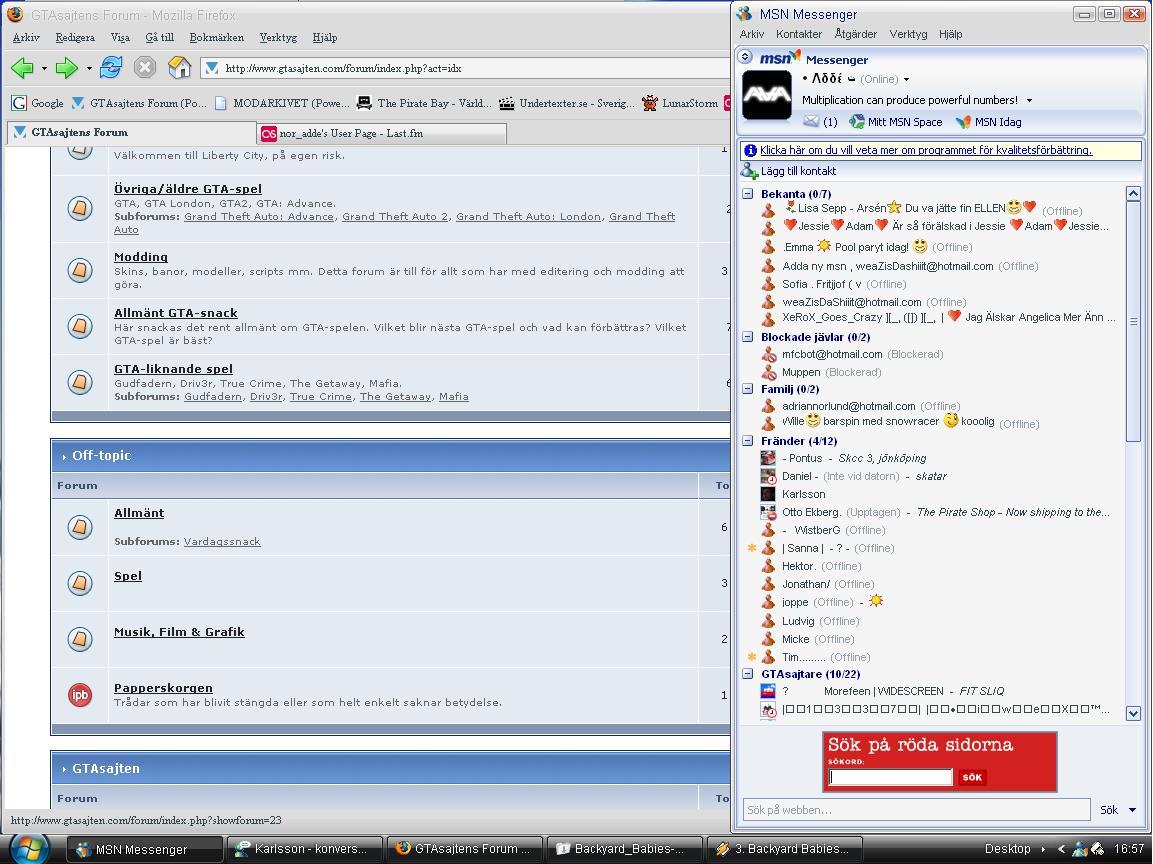Open the Bokmärken menu in Firefox

pos(216,37)
